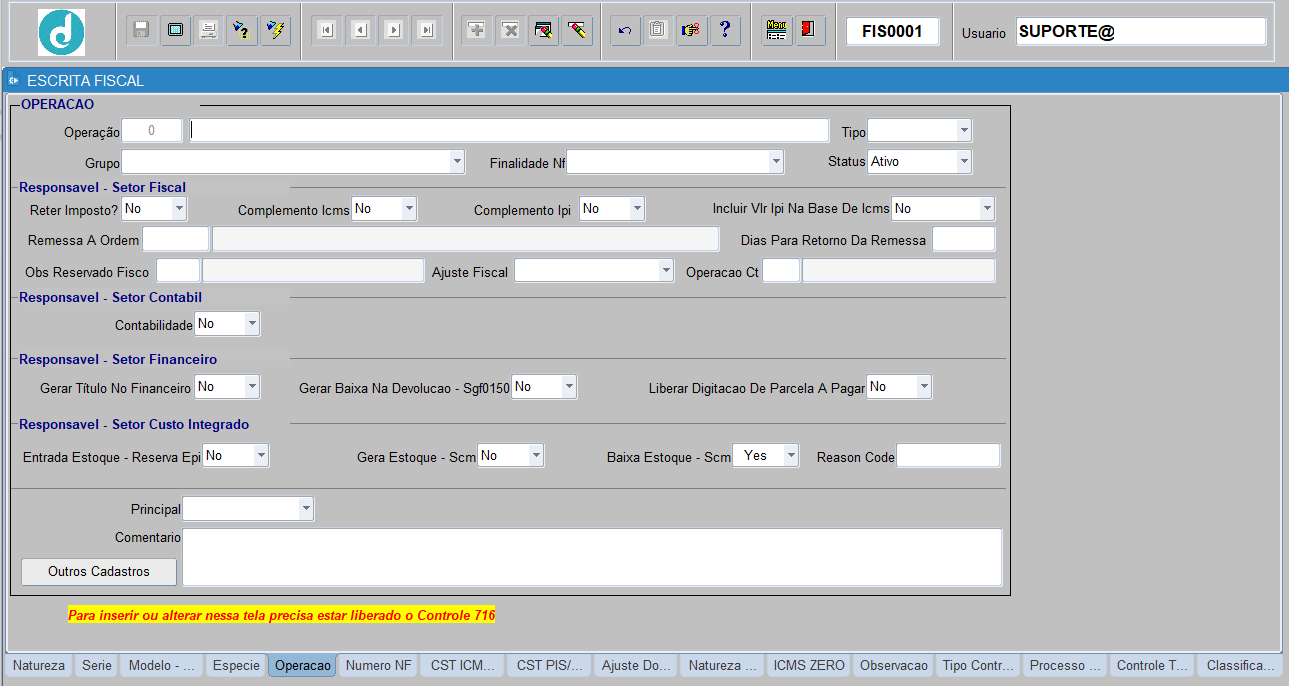Image resolution: width=1289 pixels, height=686 pixels.
Task: Go to first record arrow icon
Action: (326, 30)
